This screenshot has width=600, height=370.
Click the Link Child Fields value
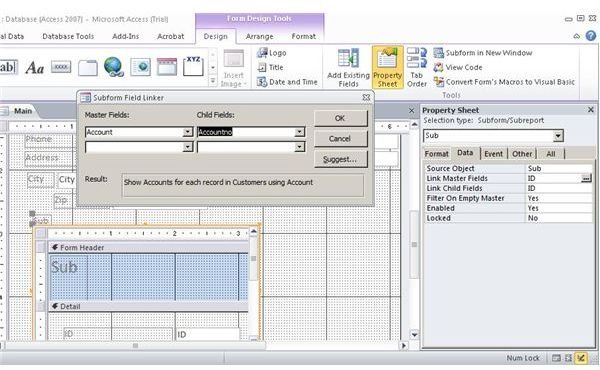(x=558, y=188)
